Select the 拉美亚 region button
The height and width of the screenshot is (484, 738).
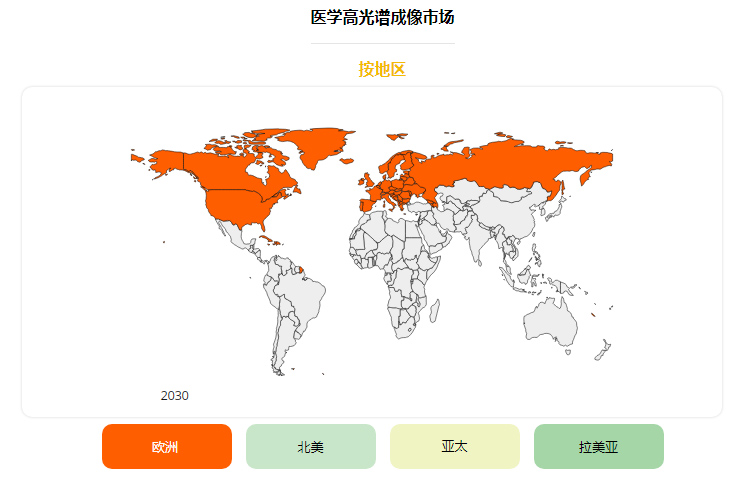coord(599,446)
